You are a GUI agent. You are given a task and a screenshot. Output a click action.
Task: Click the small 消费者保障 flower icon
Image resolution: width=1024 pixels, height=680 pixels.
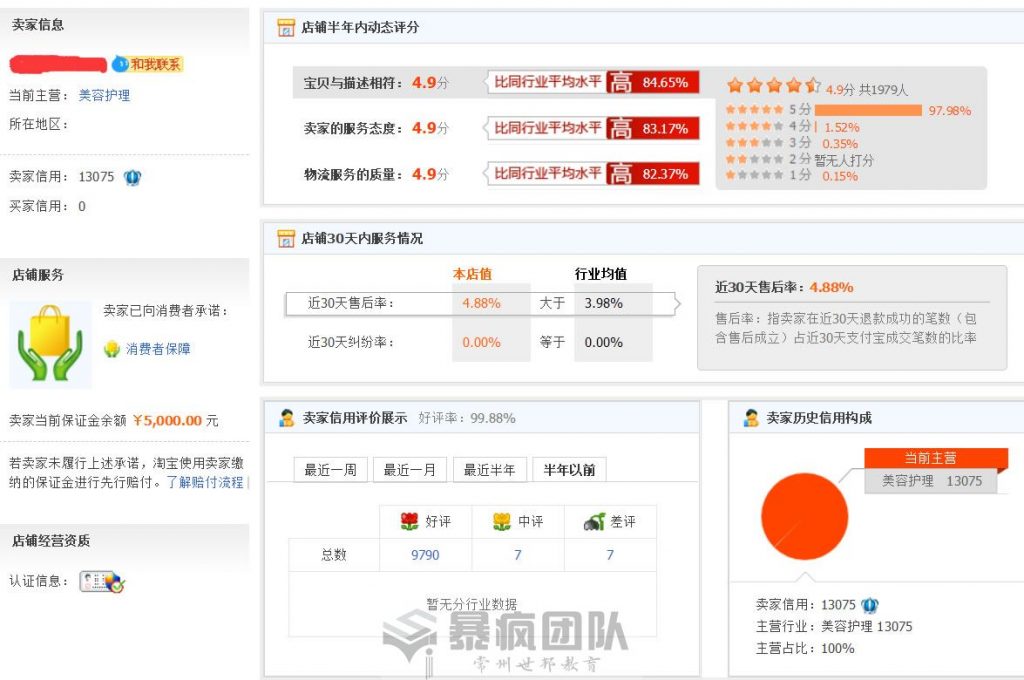pyautogui.click(x=112, y=349)
